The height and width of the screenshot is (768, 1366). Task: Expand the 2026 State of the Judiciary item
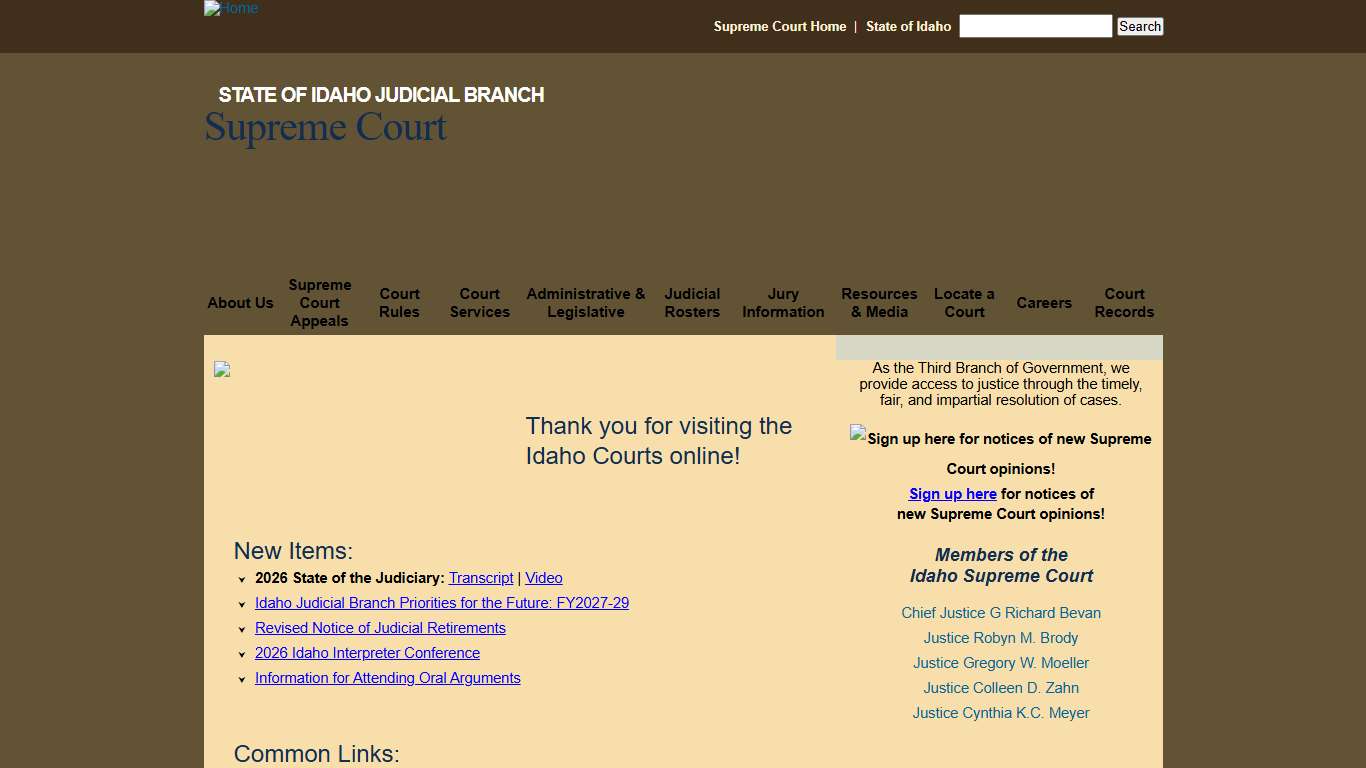242,579
